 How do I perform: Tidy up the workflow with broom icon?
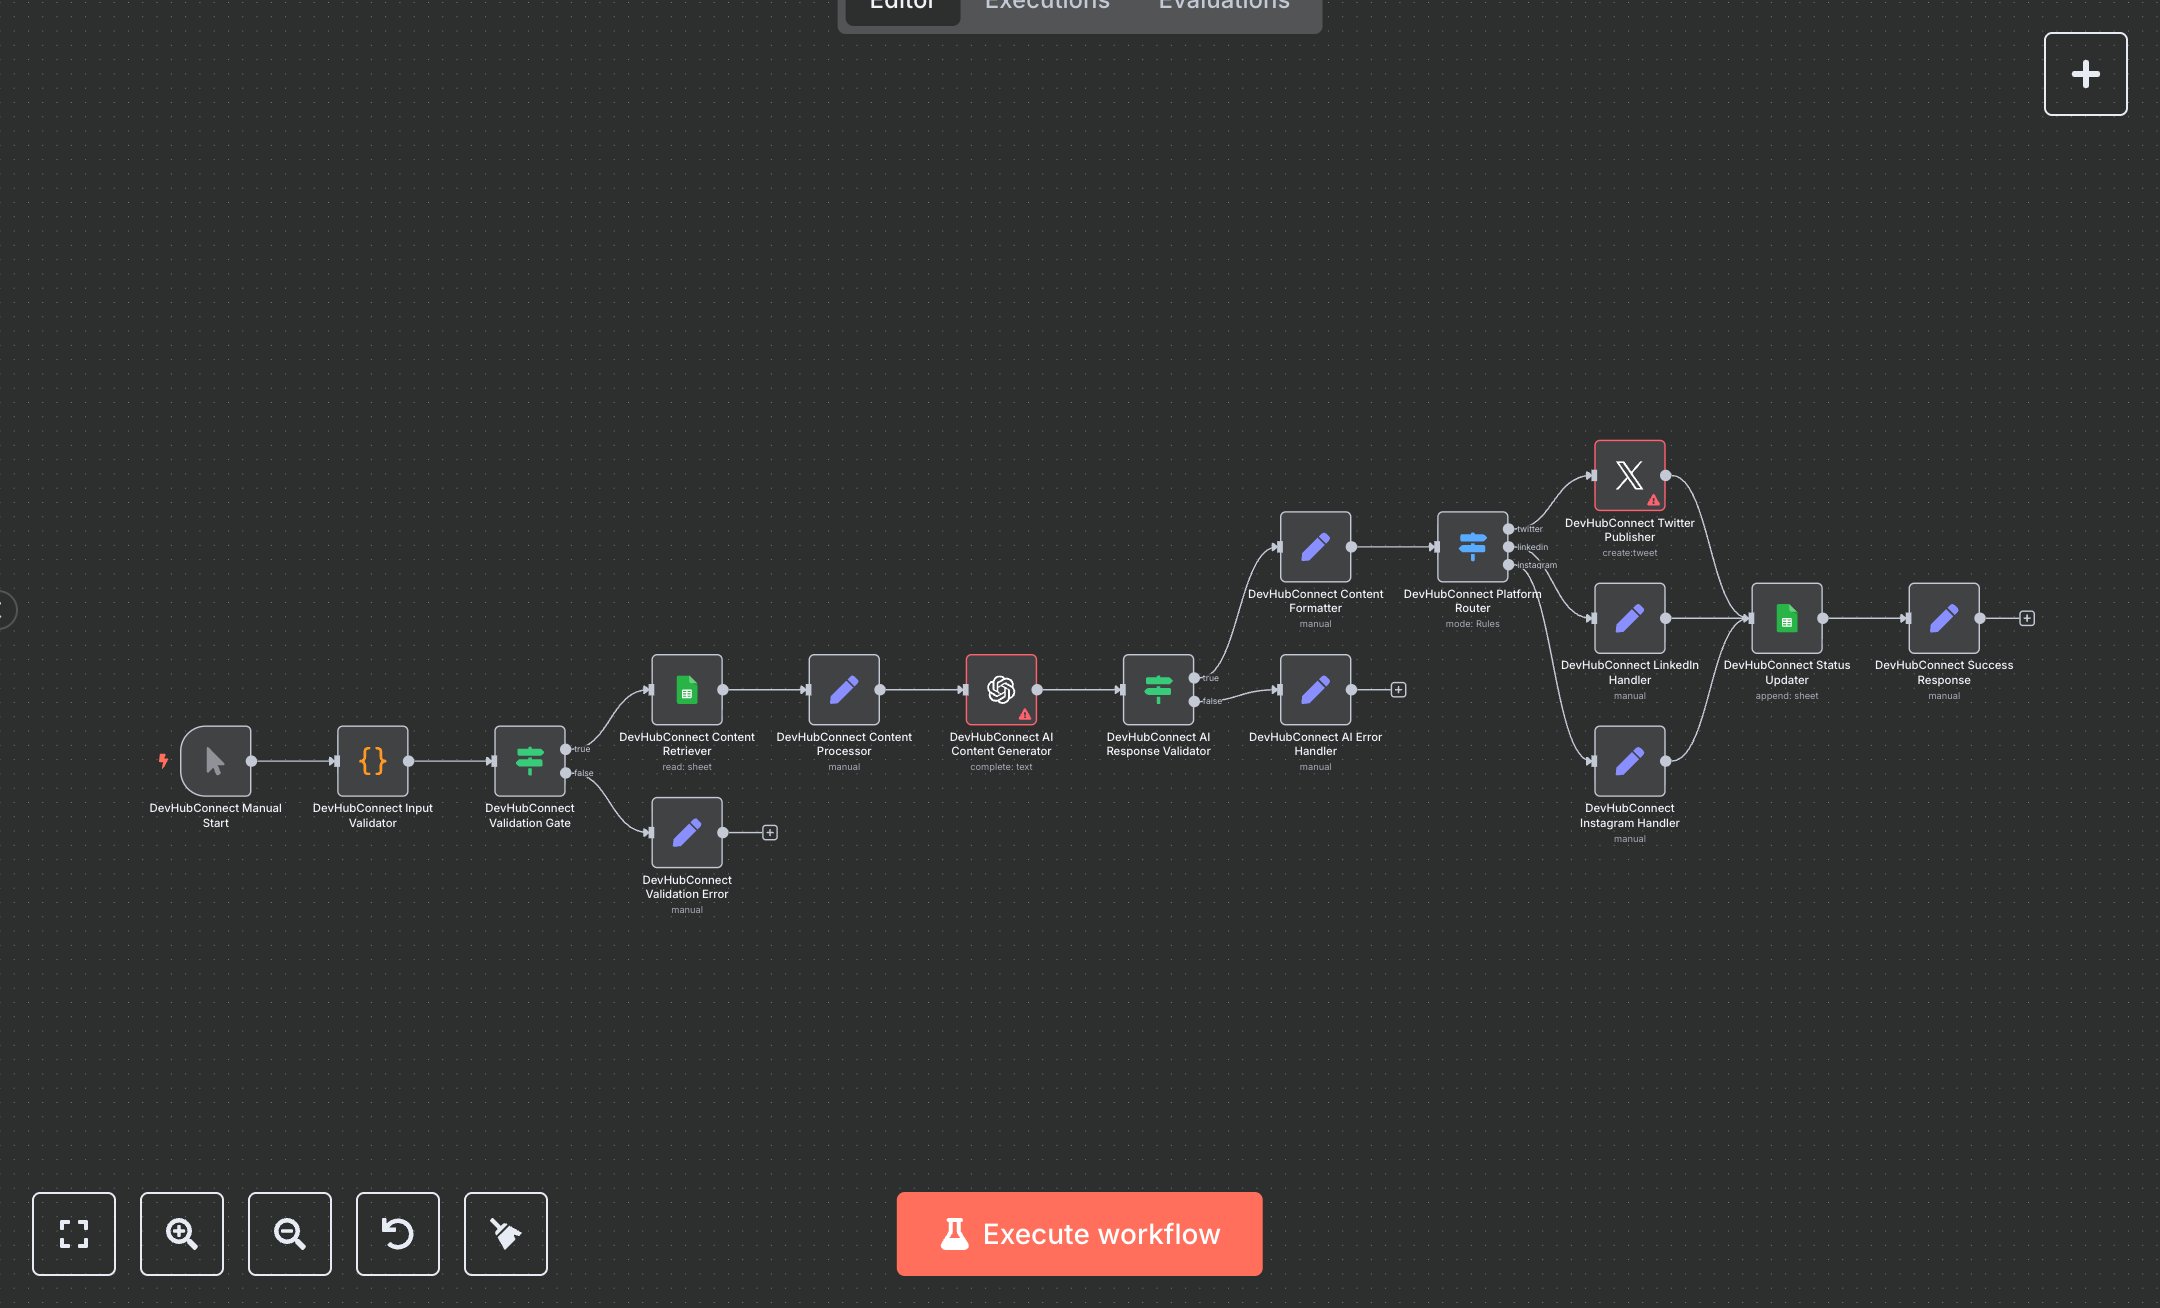[506, 1234]
